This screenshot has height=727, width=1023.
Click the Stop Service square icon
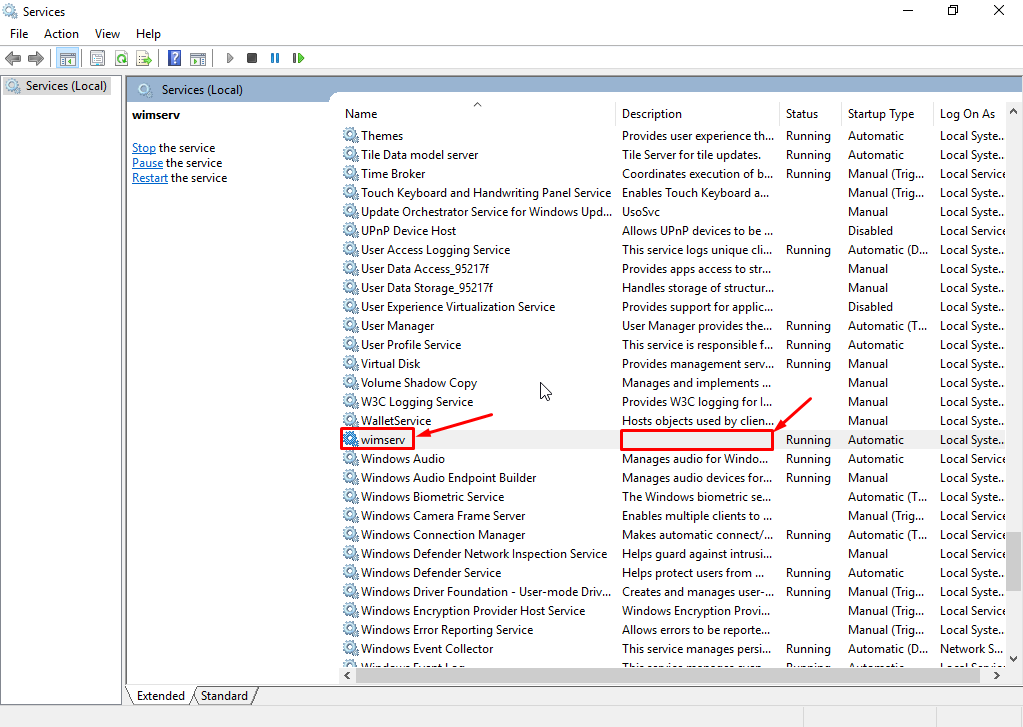[252, 58]
